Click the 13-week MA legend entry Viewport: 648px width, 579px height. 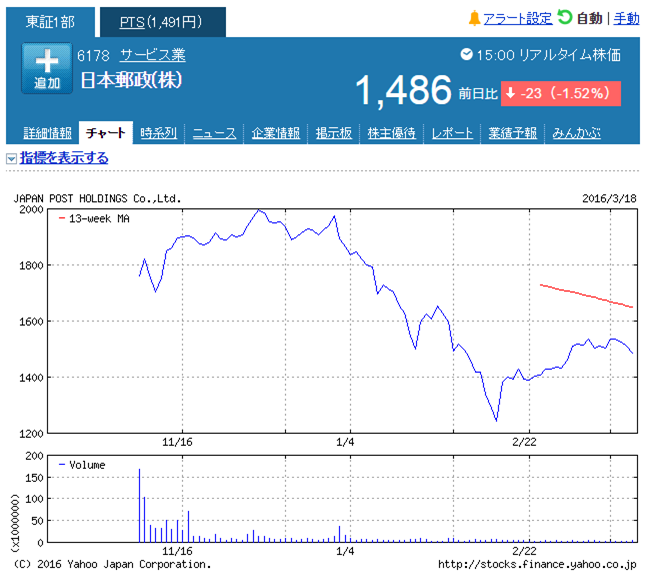(94, 219)
